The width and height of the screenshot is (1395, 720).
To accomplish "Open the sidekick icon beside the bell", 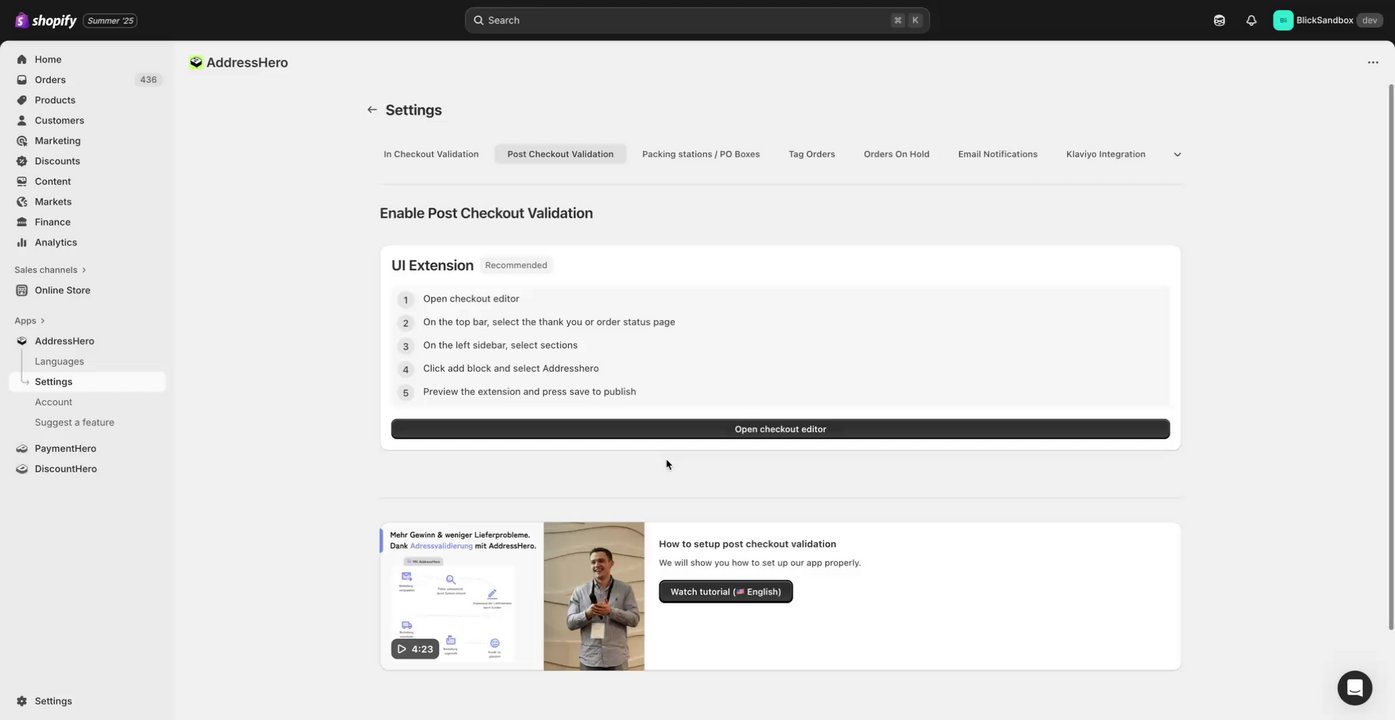I will pos(1219,20).
